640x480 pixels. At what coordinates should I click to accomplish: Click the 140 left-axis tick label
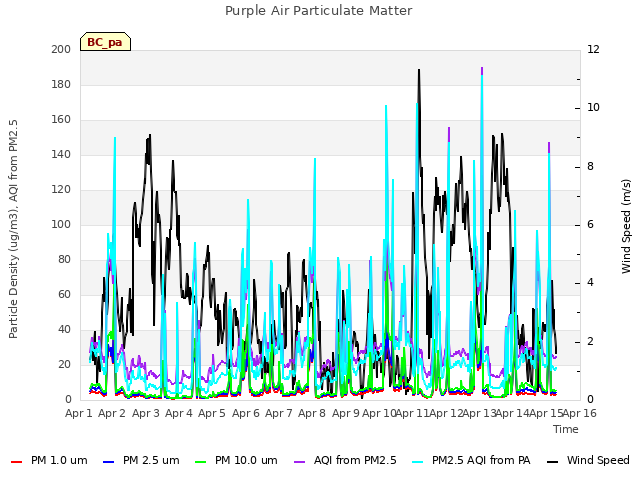[x=61, y=155]
